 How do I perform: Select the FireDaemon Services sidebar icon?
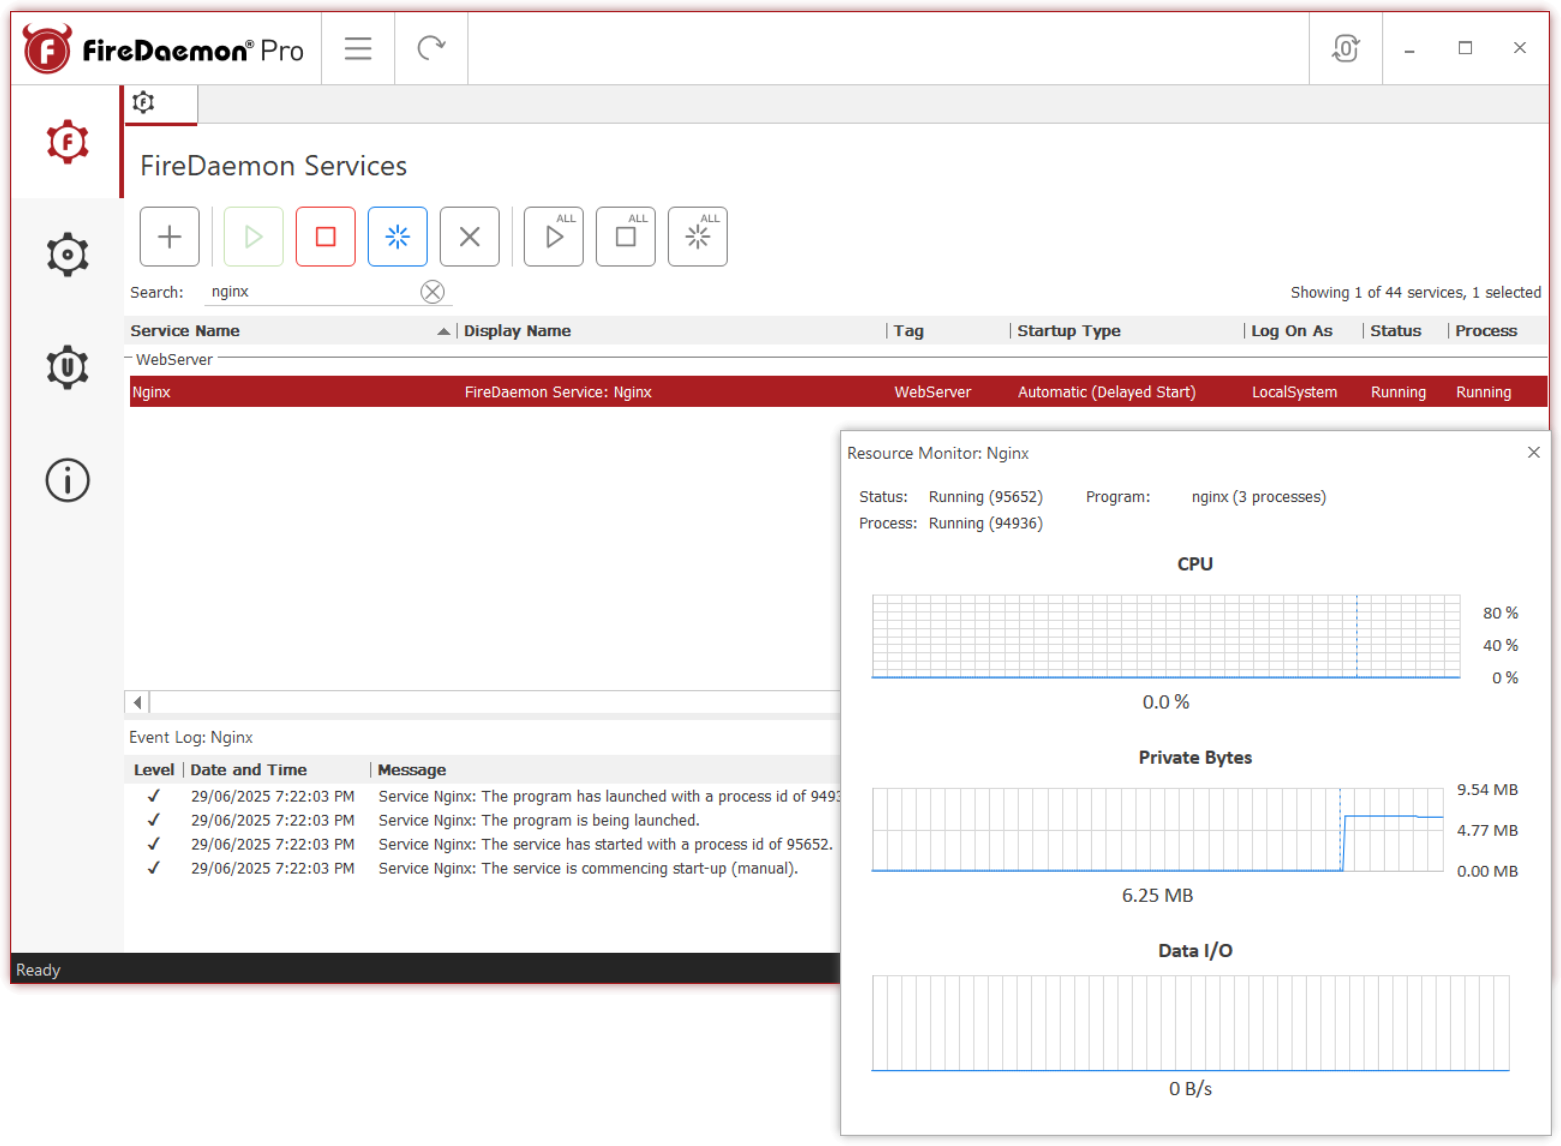pyautogui.click(x=67, y=142)
